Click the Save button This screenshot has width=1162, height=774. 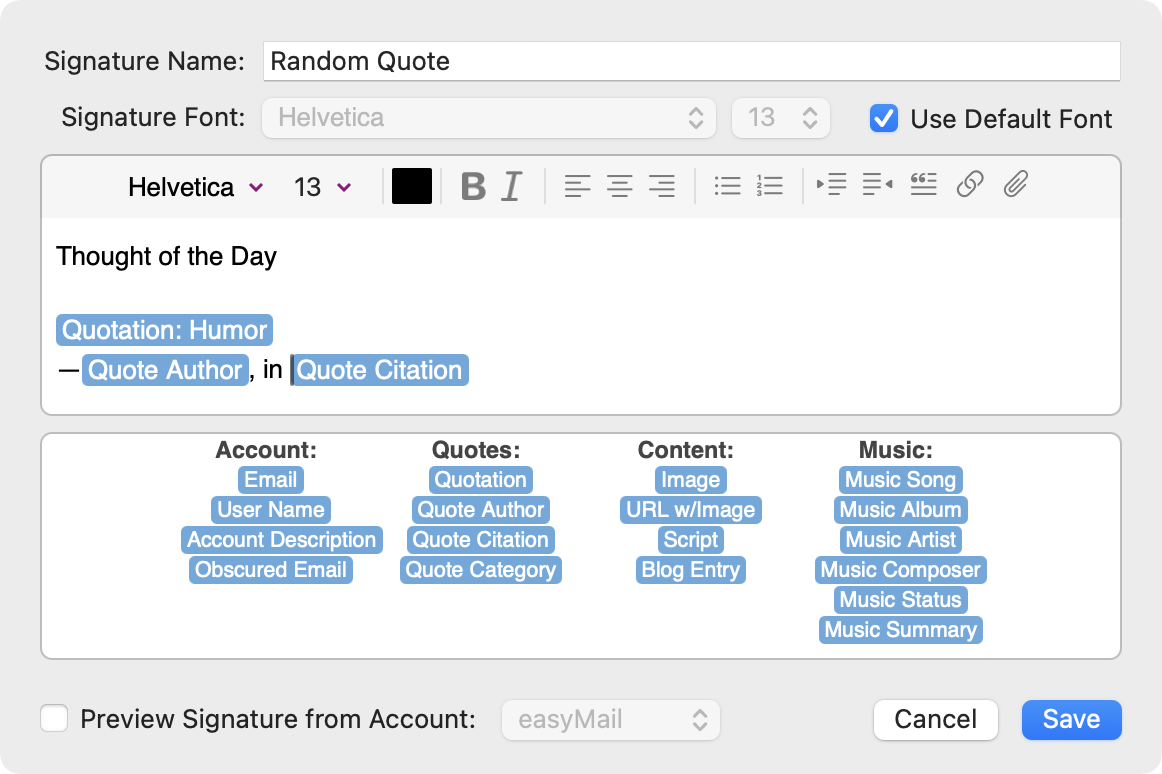(1071, 719)
